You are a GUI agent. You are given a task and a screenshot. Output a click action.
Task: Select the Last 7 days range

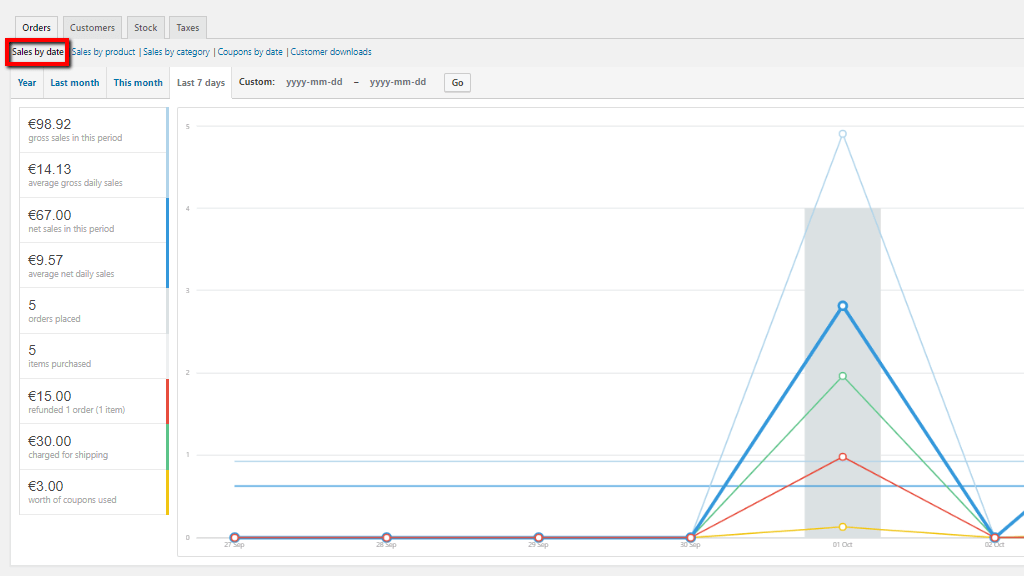point(201,83)
